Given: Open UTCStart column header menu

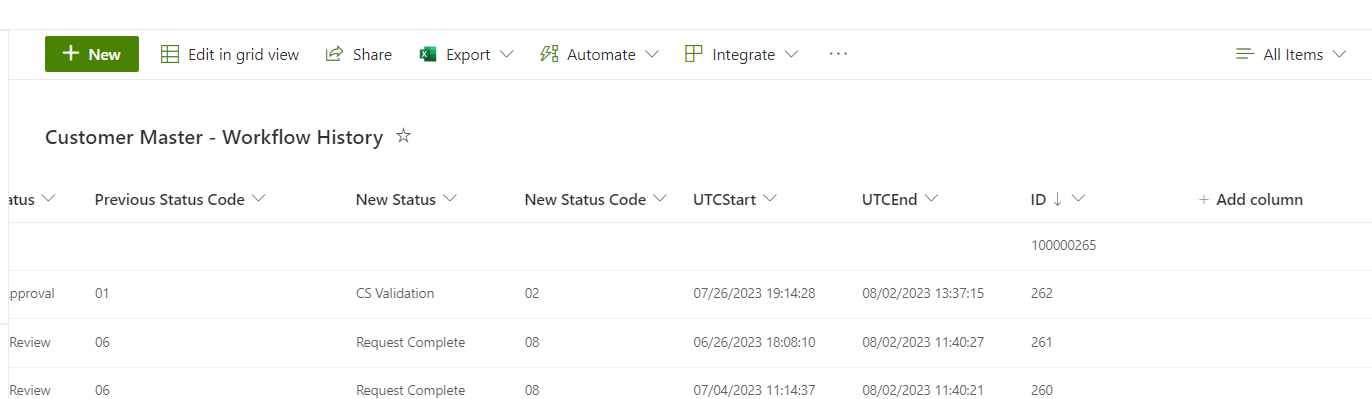Looking at the screenshot, I should click(x=735, y=199).
